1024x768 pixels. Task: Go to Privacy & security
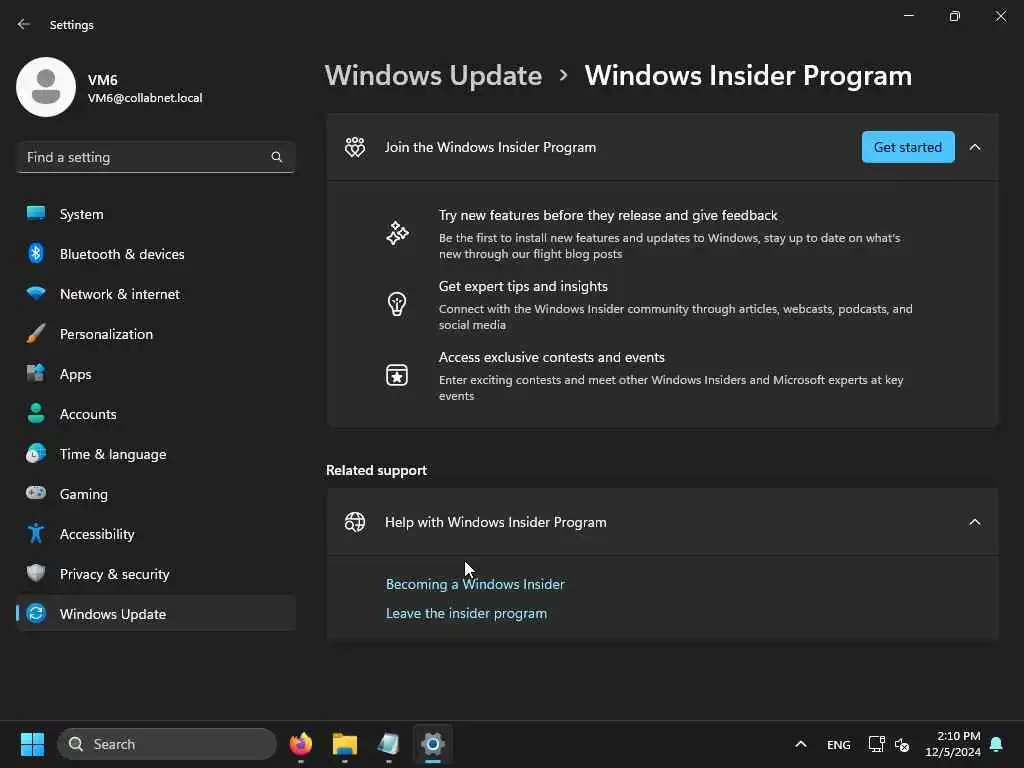pos(156,573)
